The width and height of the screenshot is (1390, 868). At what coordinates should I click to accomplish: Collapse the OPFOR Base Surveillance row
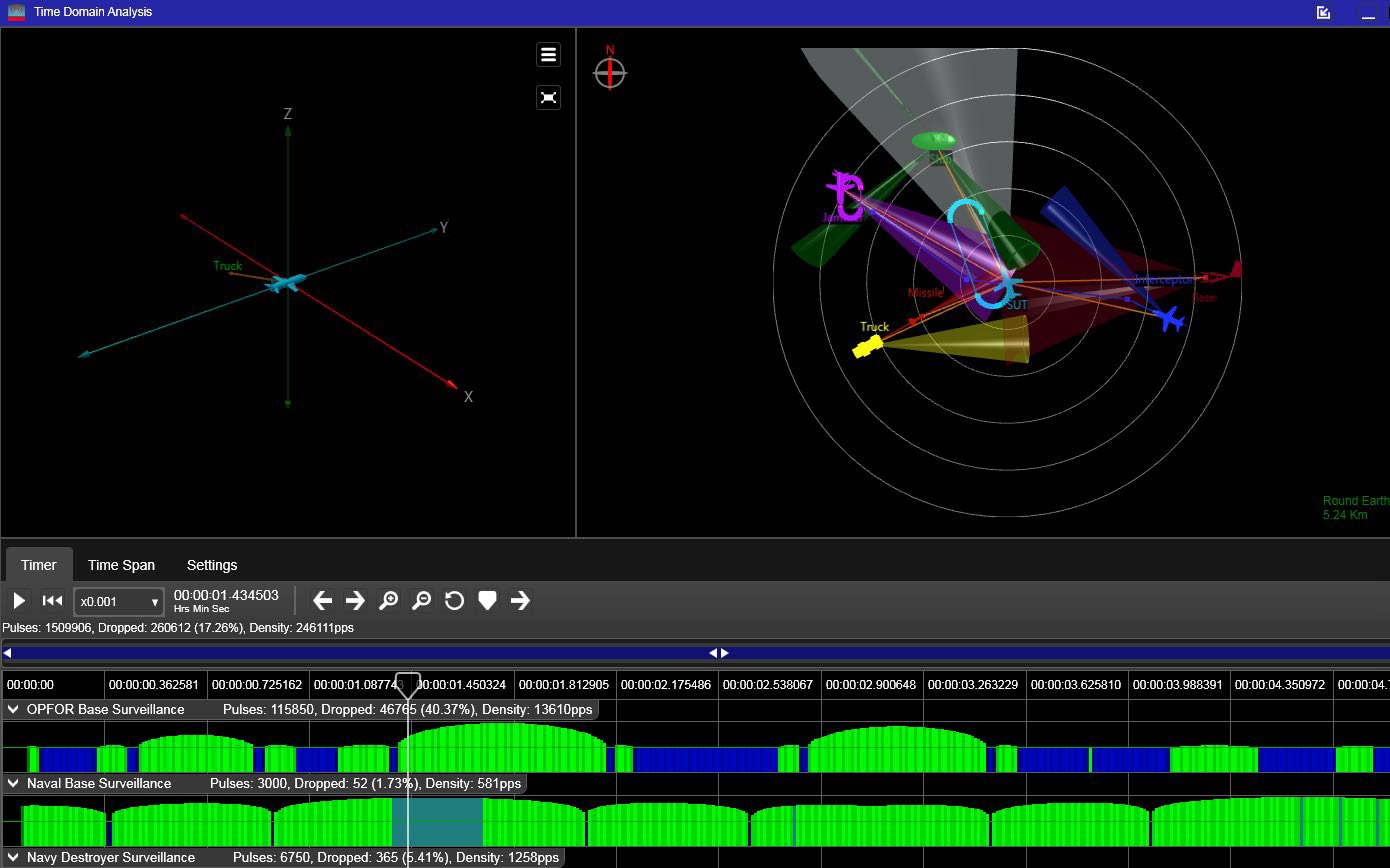click(x=13, y=710)
